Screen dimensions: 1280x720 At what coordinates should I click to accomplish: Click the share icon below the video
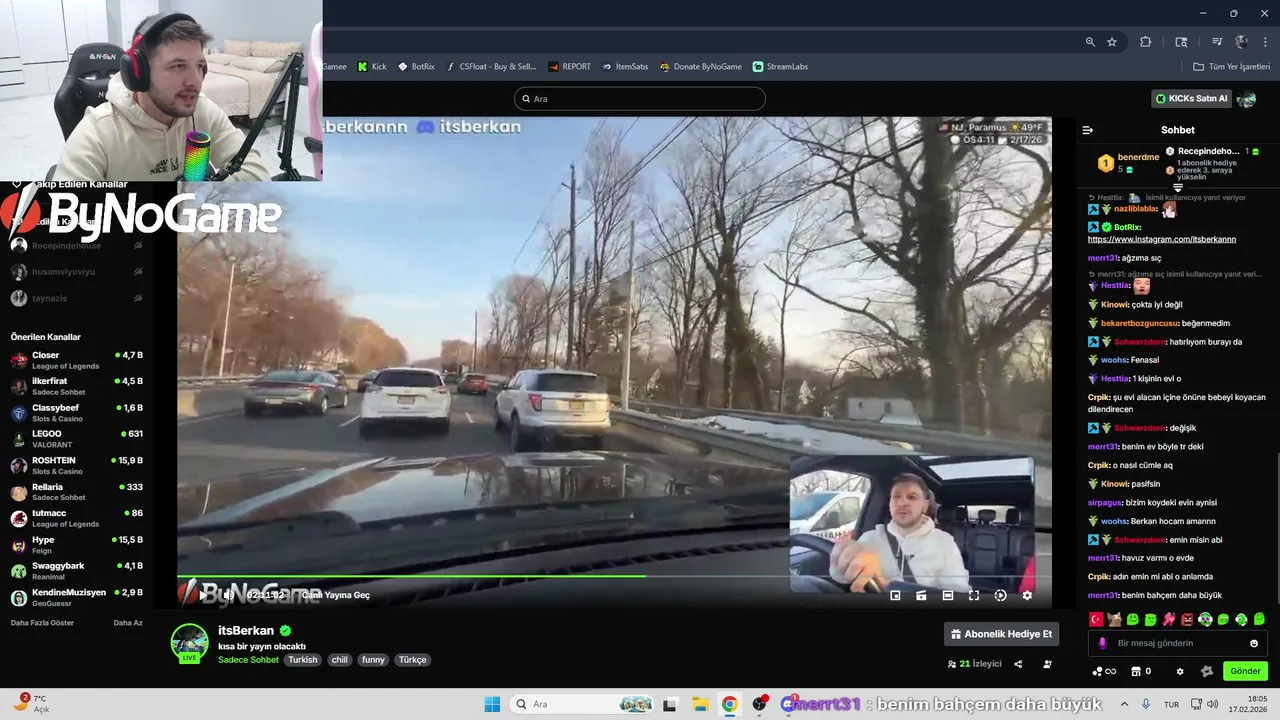click(1018, 664)
